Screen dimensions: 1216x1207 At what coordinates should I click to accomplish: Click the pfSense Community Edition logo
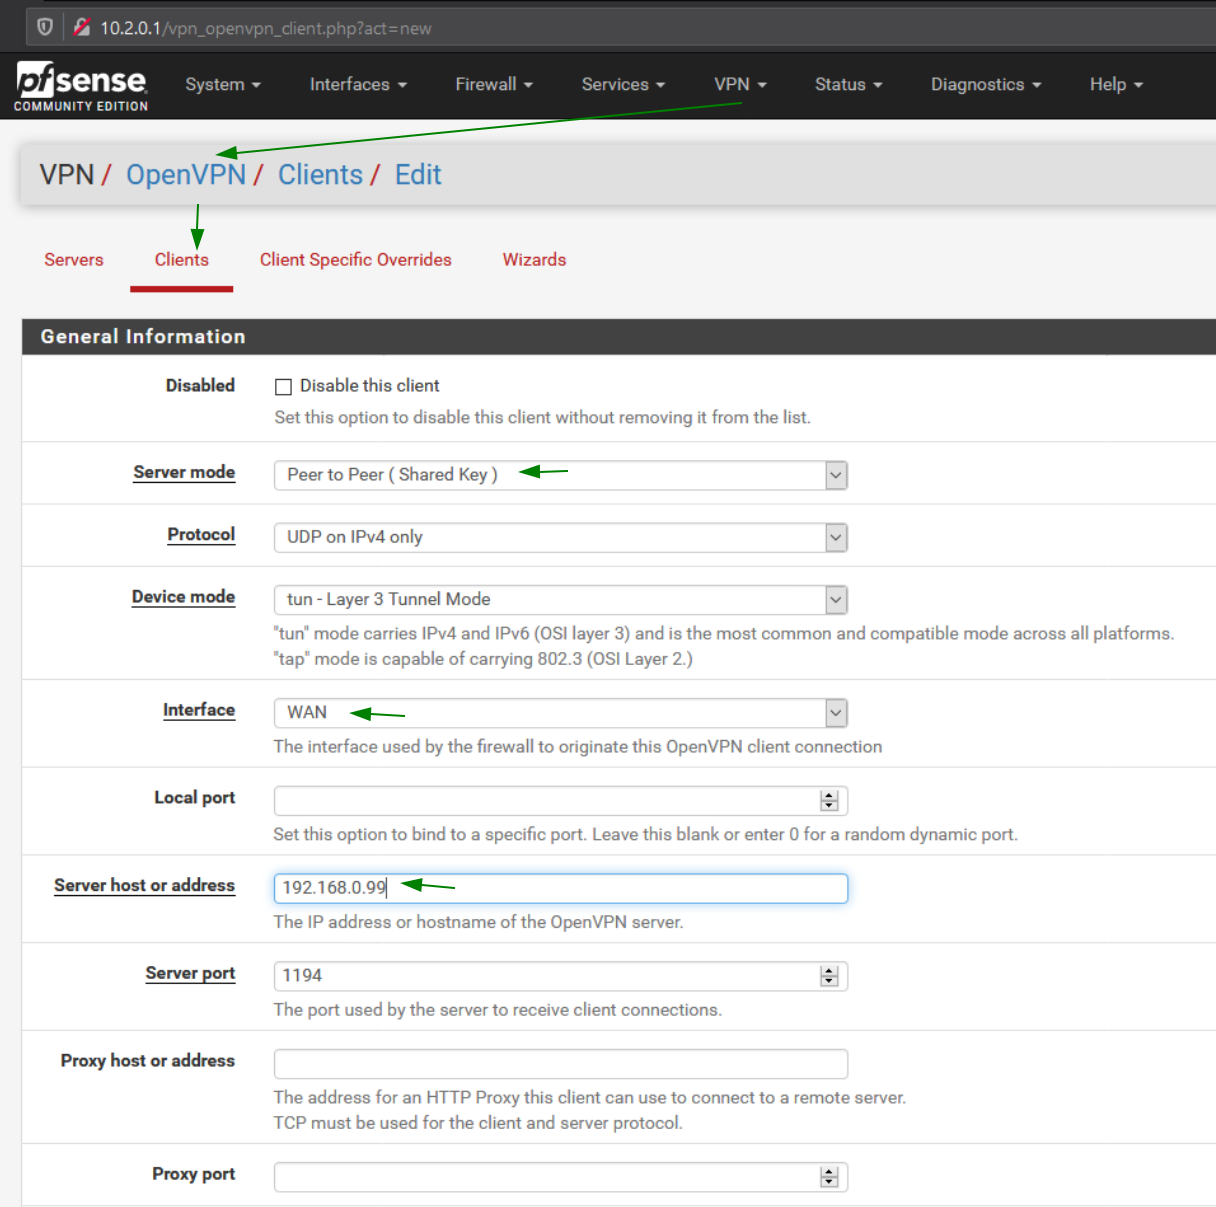tap(81, 86)
